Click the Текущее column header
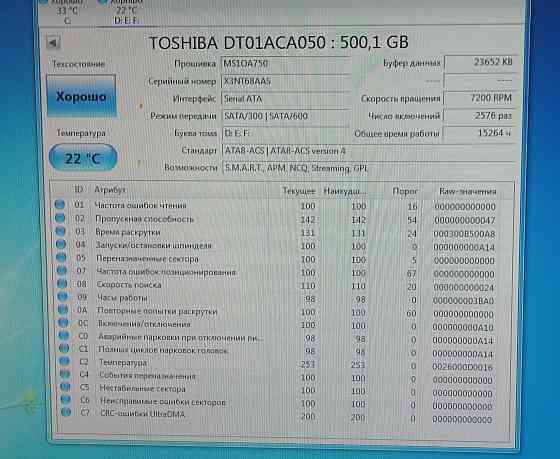The height and width of the screenshot is (459, 560). 299,191
